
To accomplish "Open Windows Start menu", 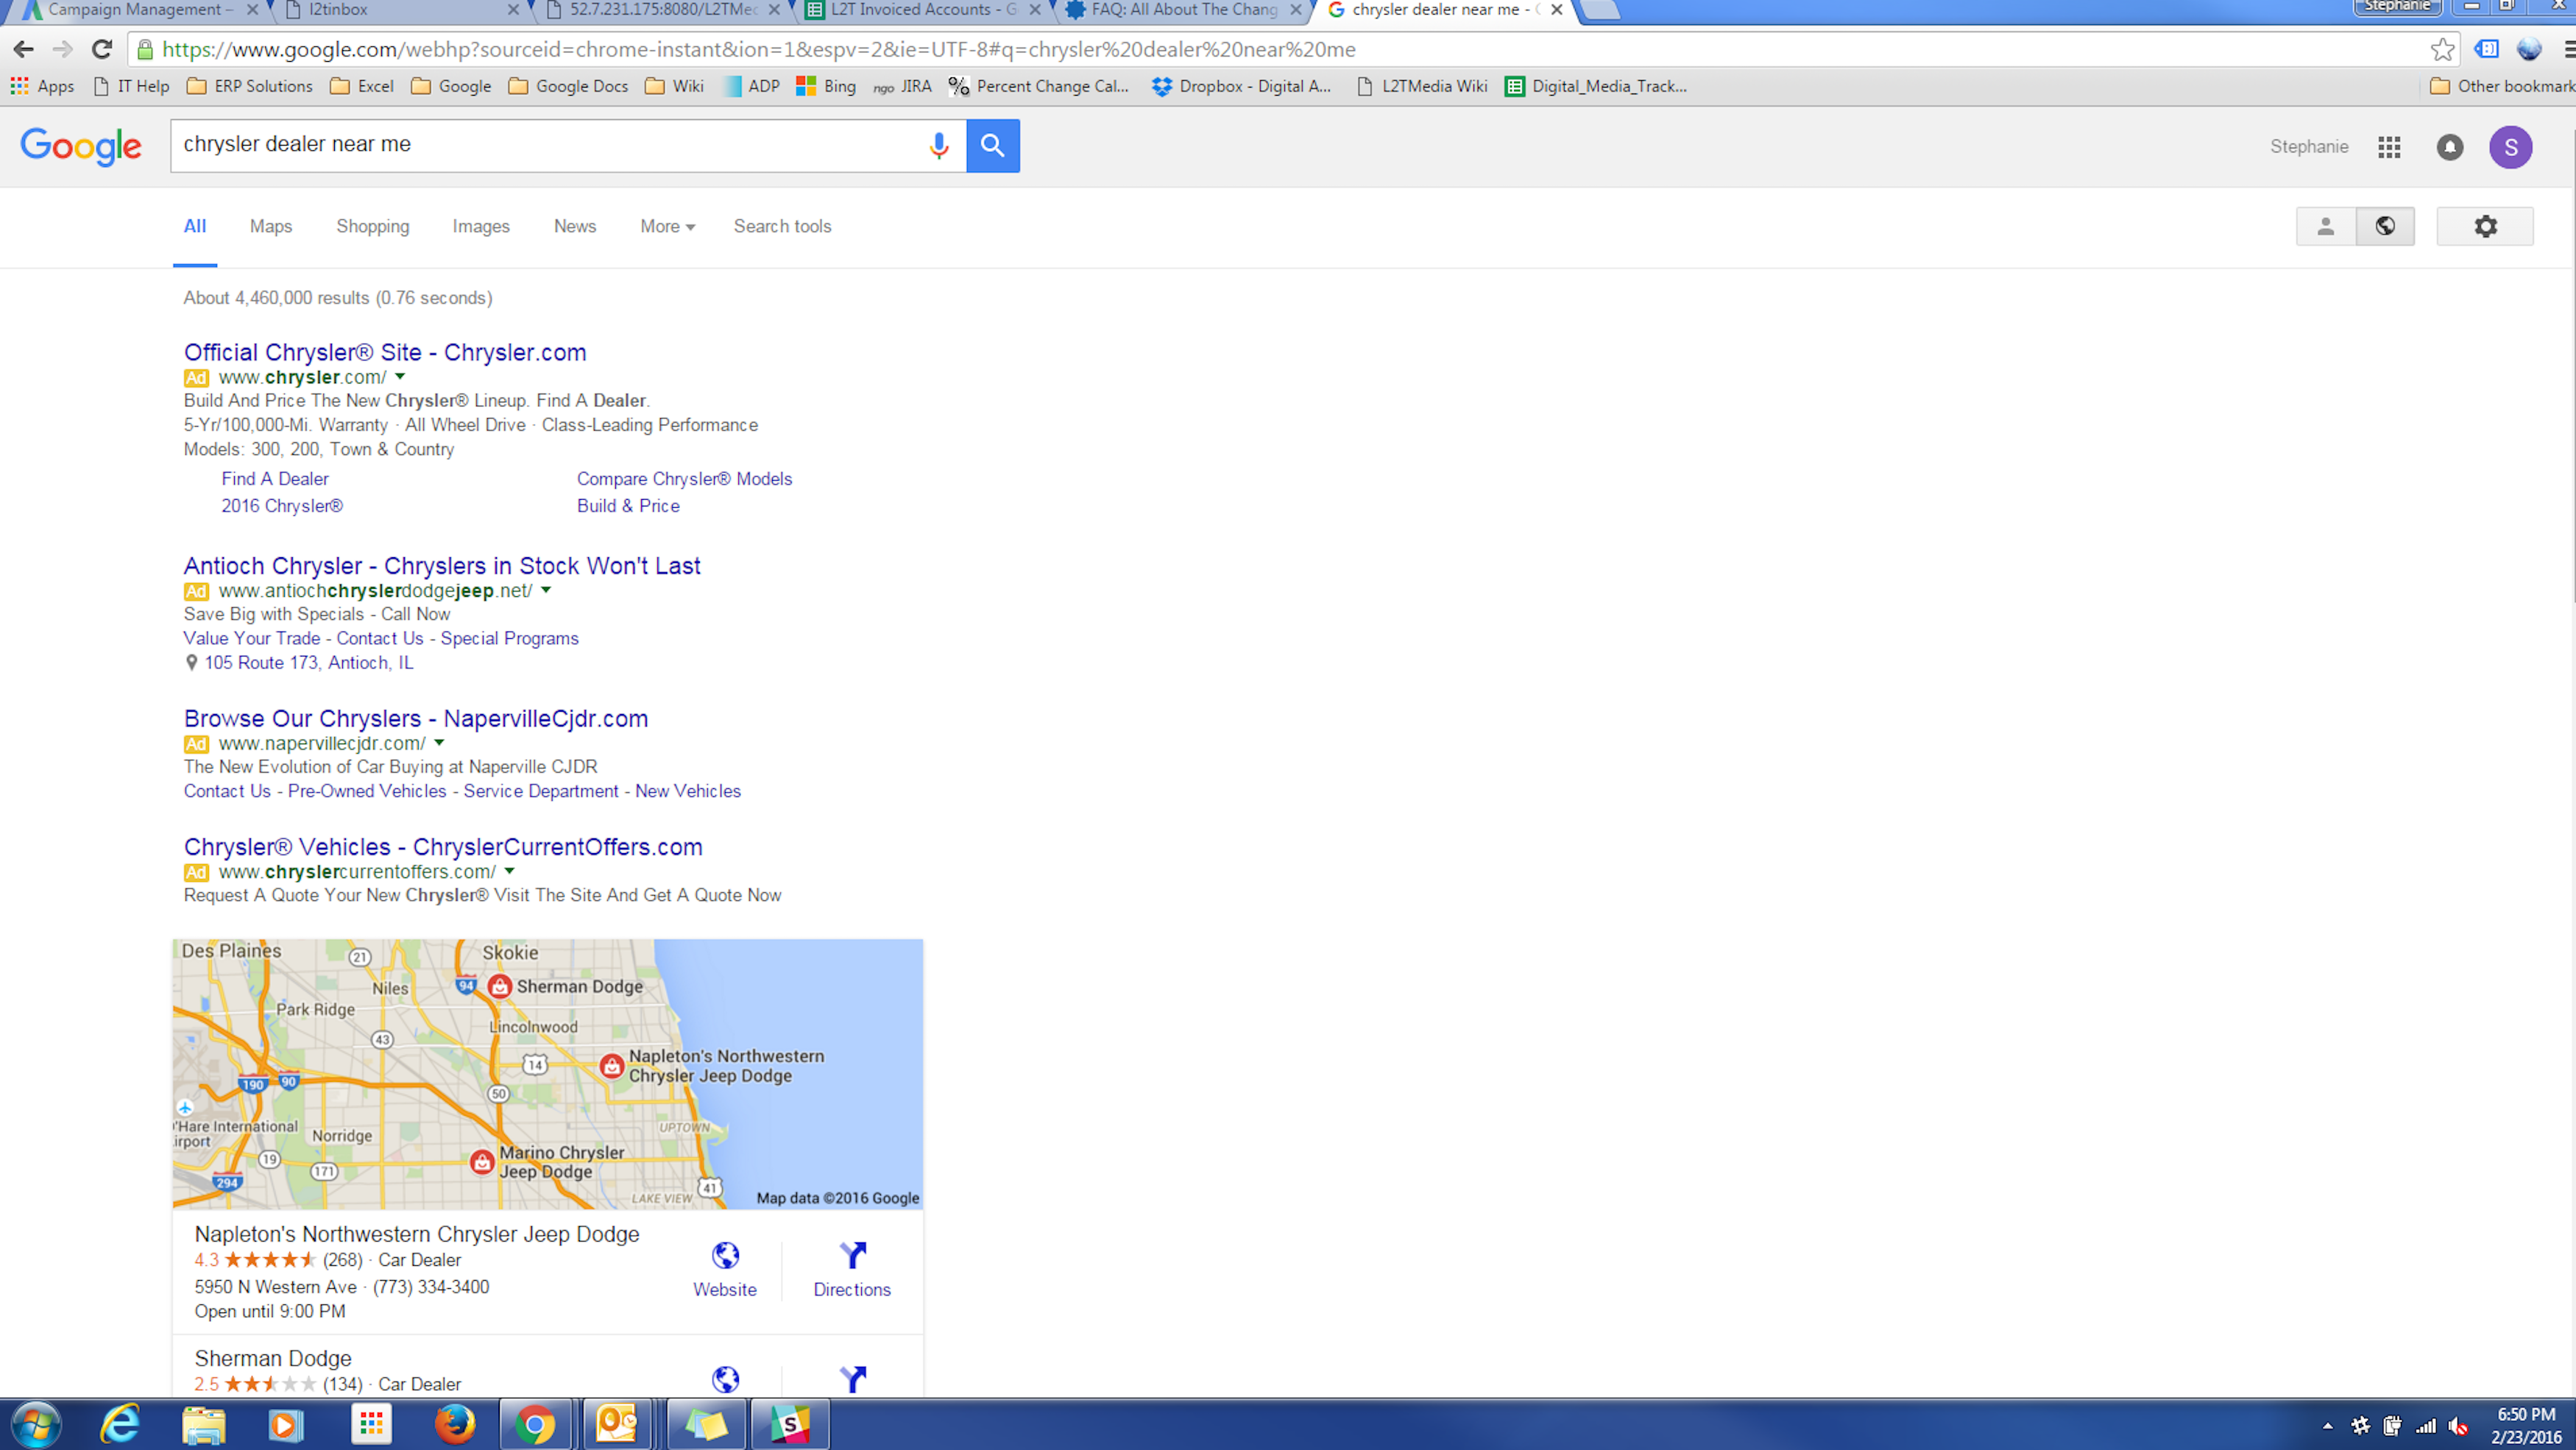I will point(36,1424).
